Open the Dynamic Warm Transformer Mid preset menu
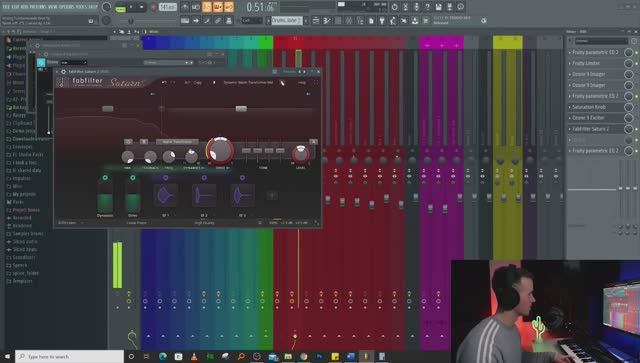 tap(248, 82)
